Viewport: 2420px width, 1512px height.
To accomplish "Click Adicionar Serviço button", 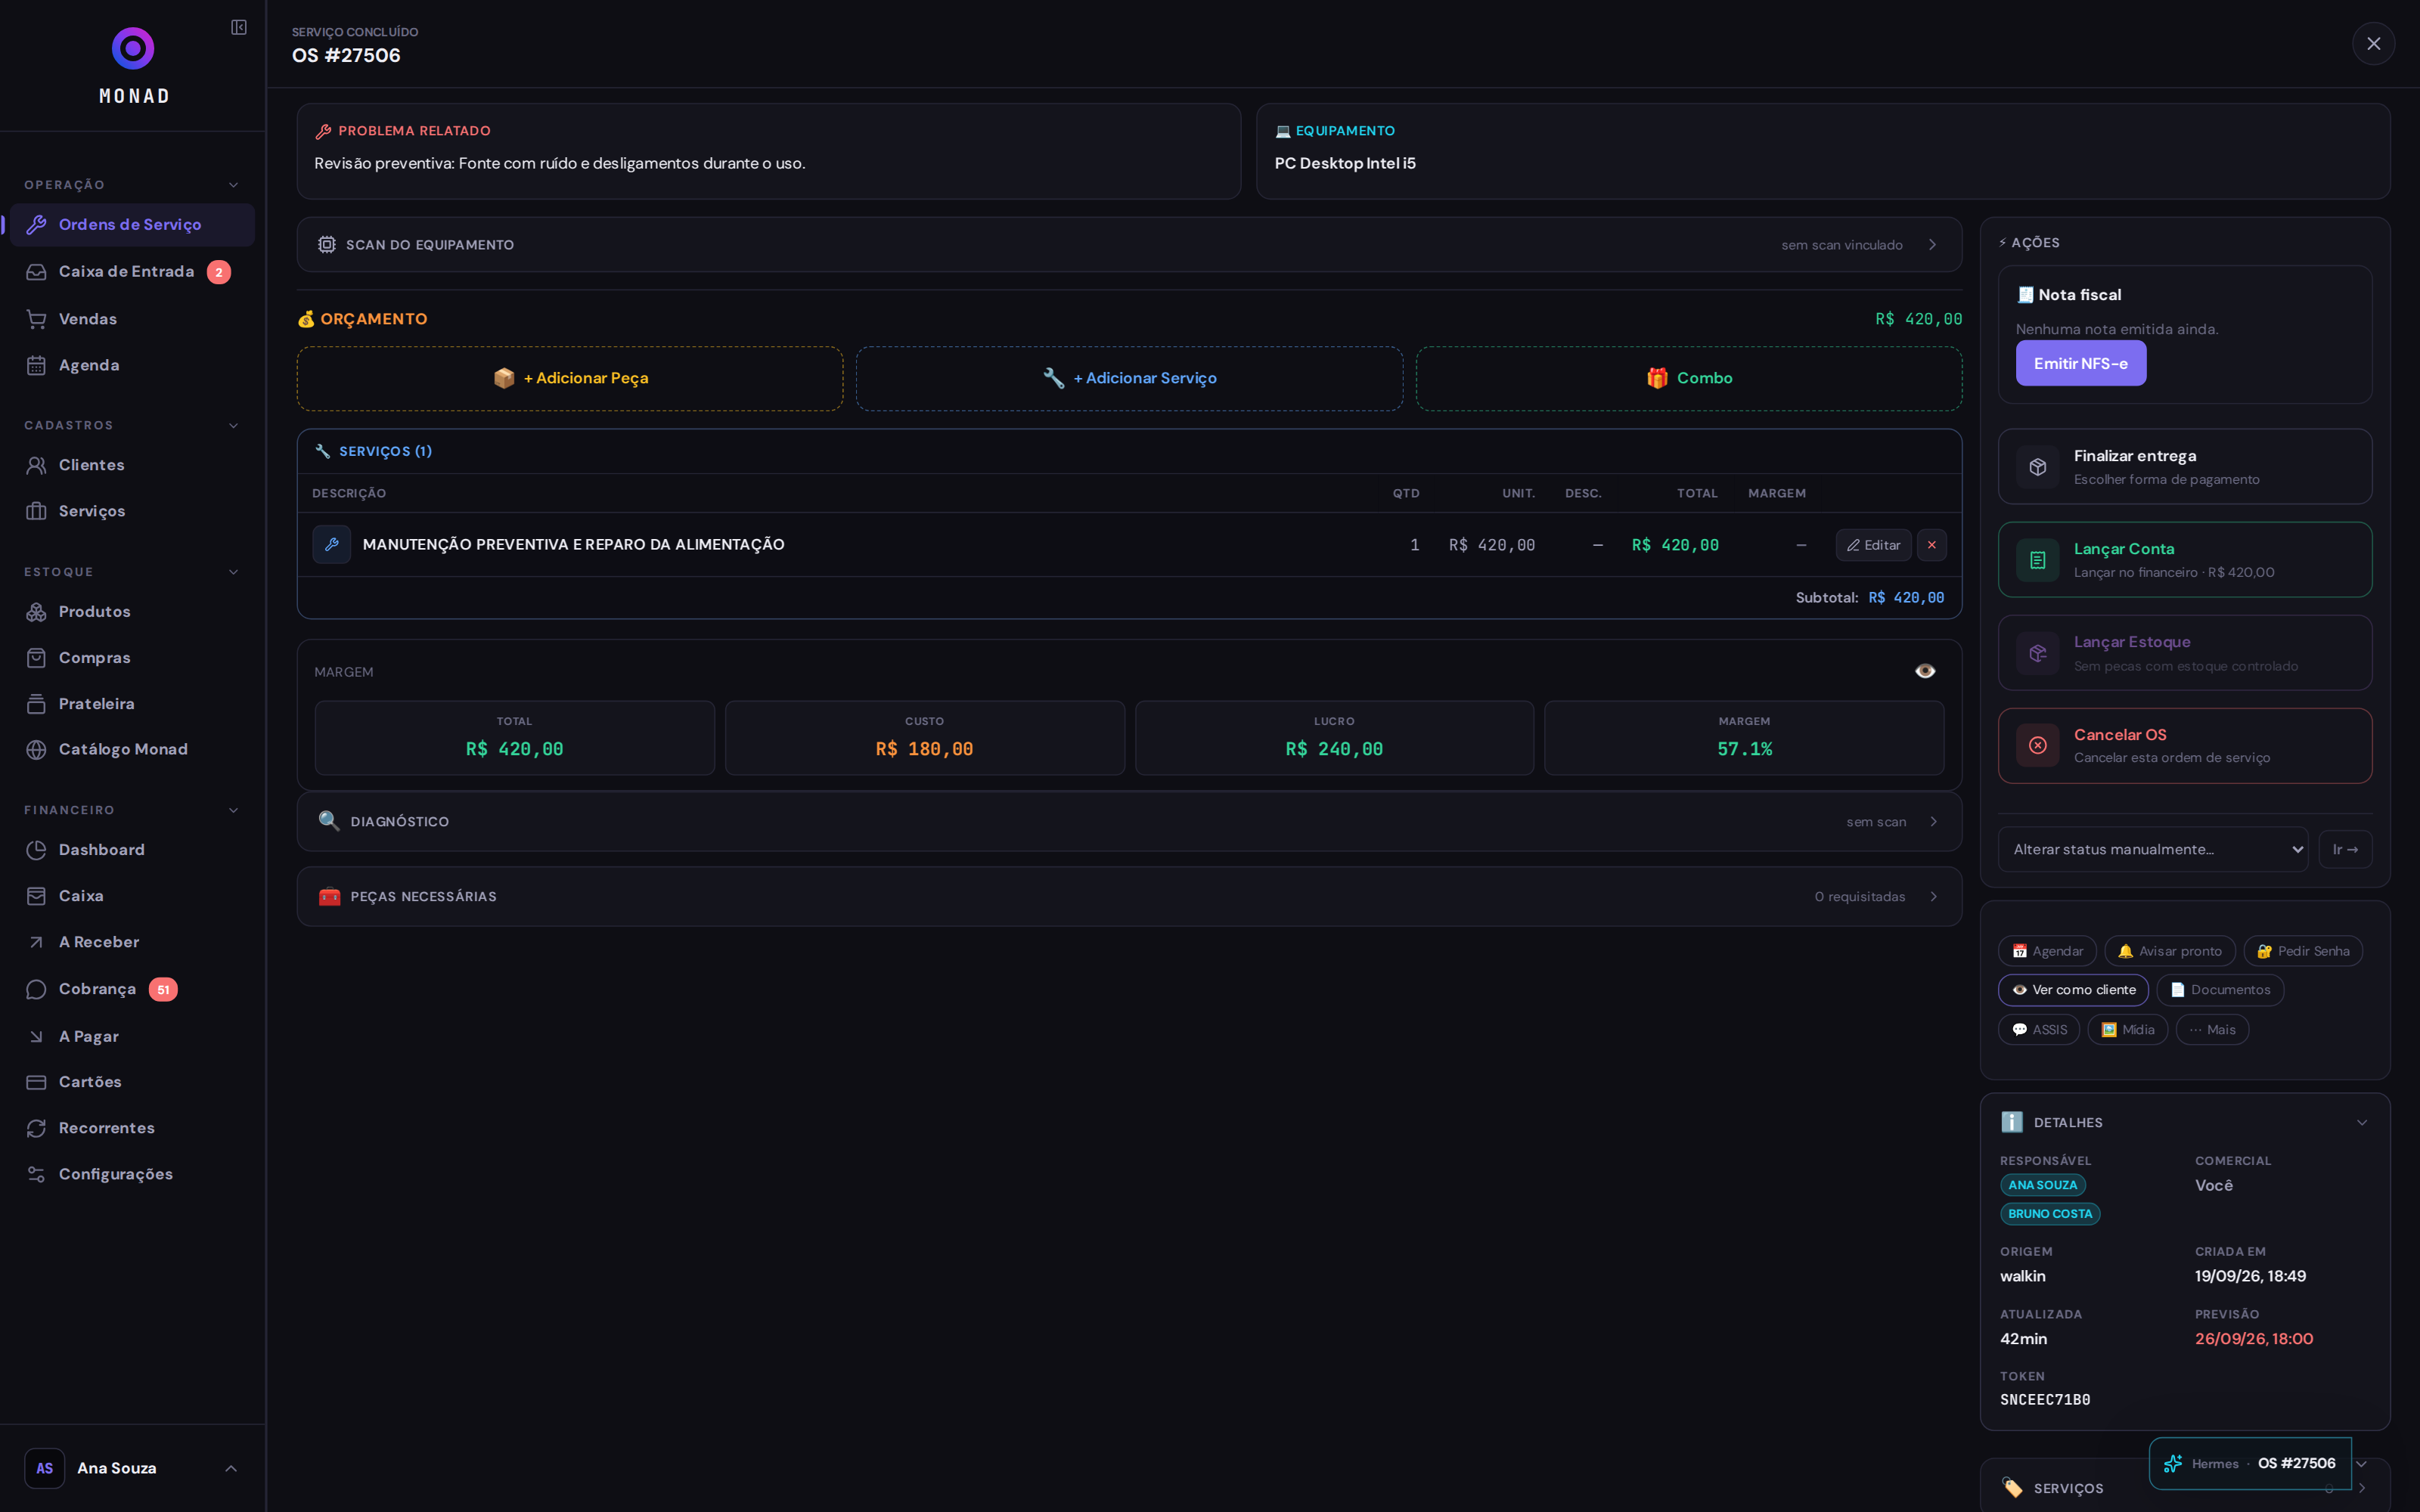I will [x=1129, y=378].
